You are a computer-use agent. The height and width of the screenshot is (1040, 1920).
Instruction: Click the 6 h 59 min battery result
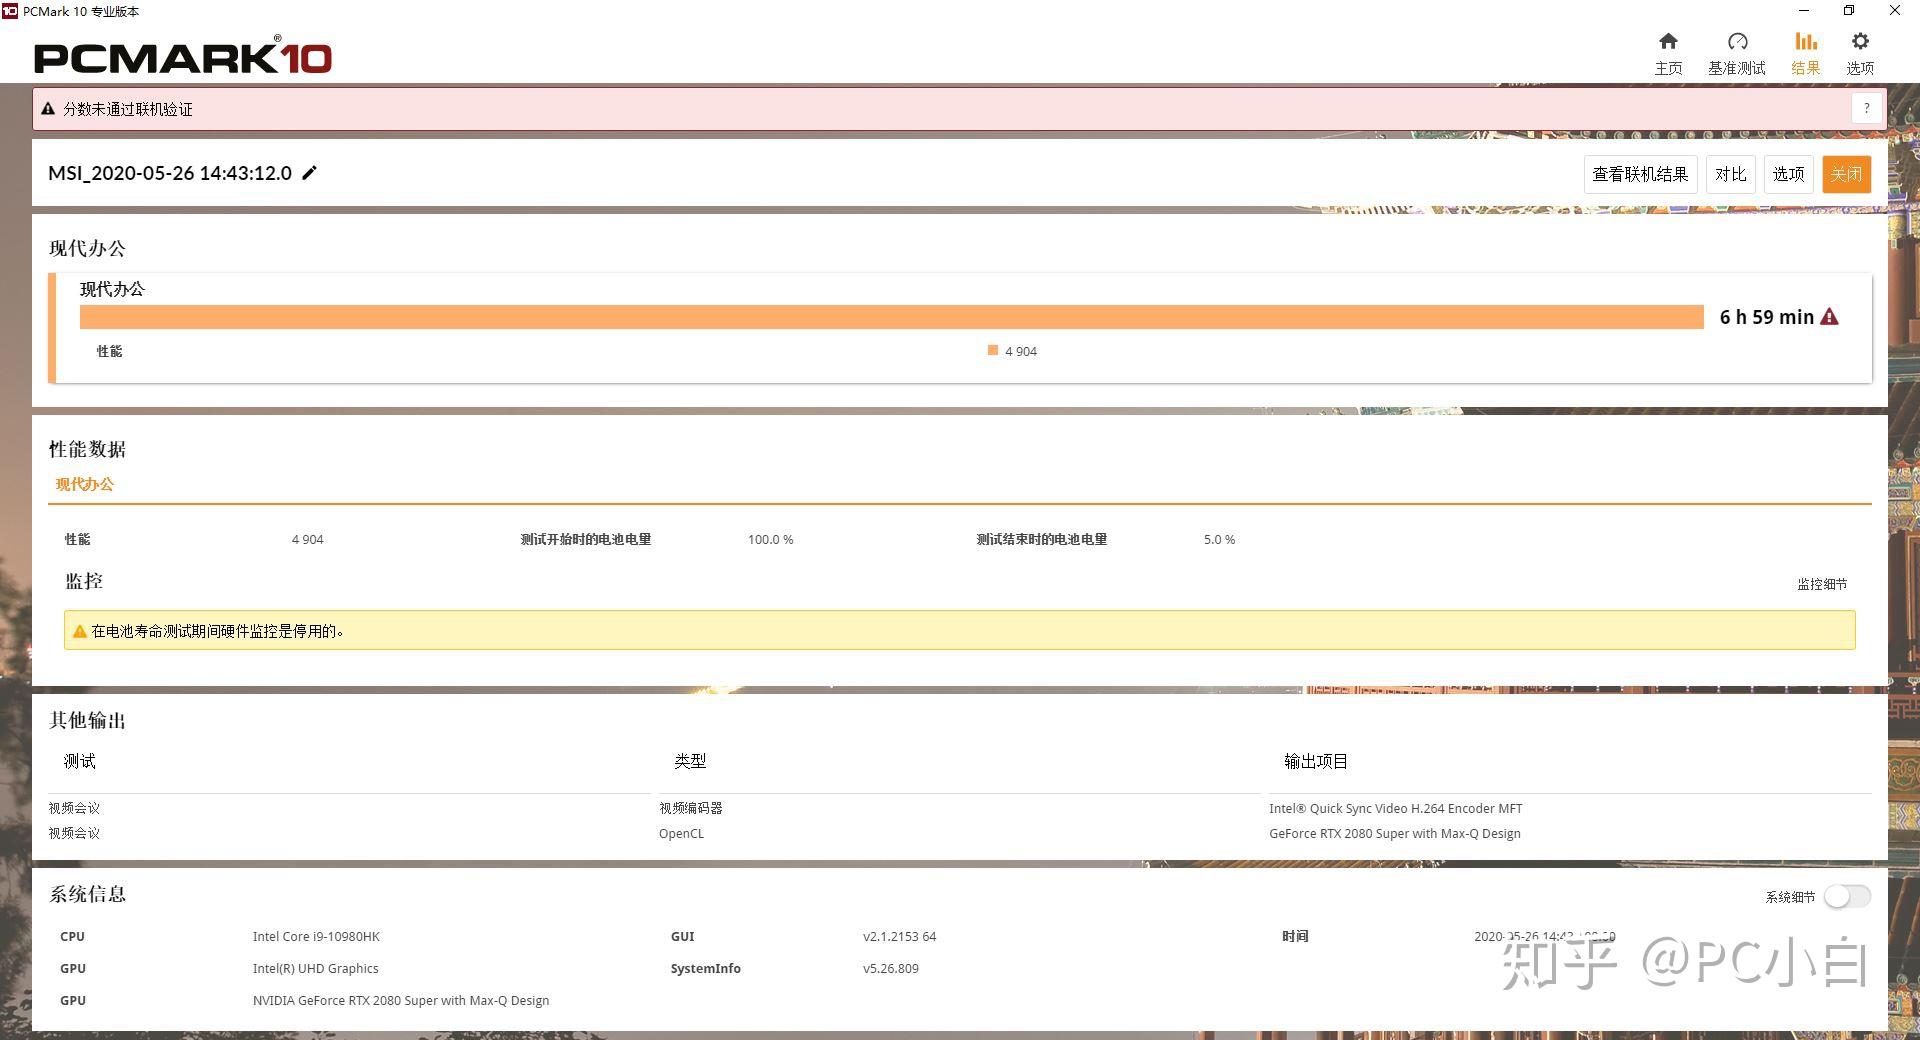point(1766,317)
